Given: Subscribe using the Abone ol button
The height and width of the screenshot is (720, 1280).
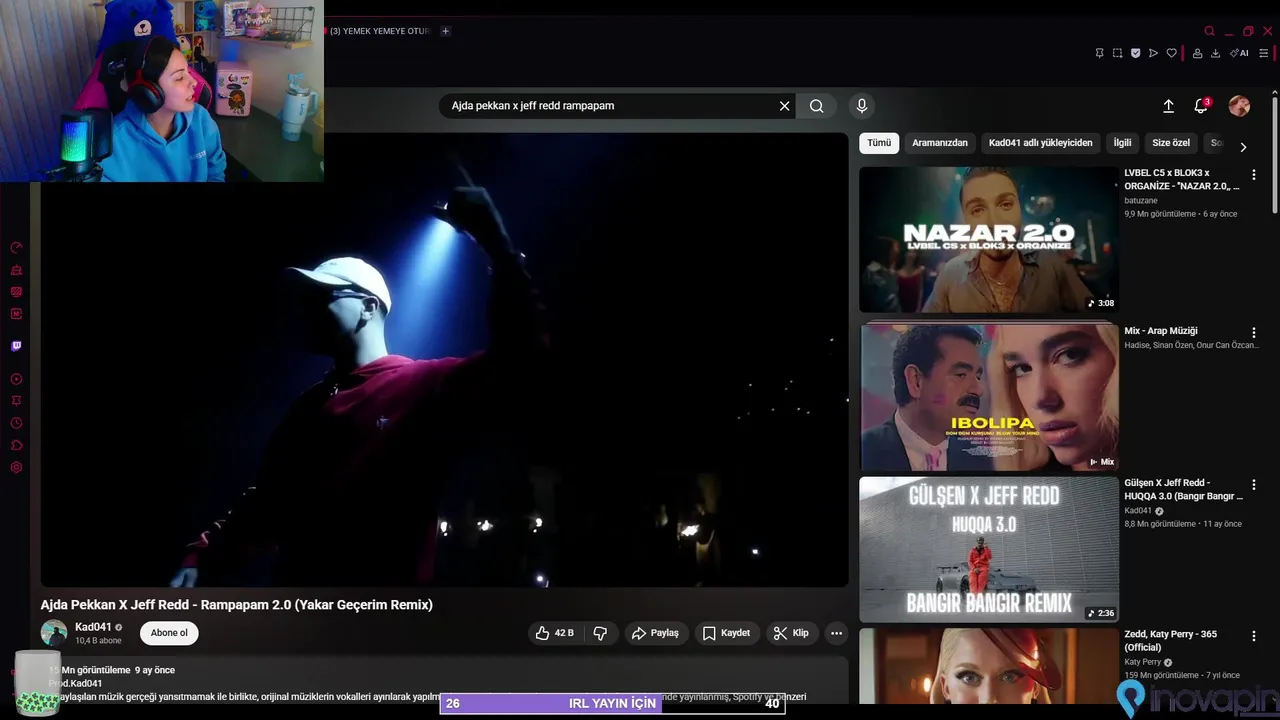Looking at the screenshot, I should [169, 633].
